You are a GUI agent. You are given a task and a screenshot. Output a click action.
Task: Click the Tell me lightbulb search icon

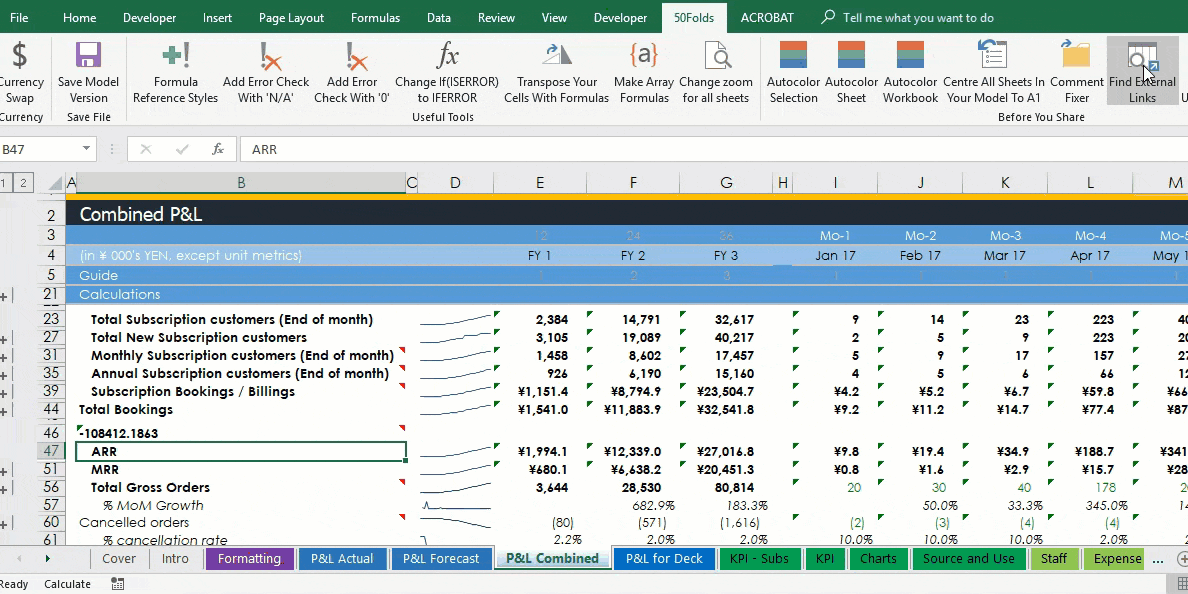(828, 17)
